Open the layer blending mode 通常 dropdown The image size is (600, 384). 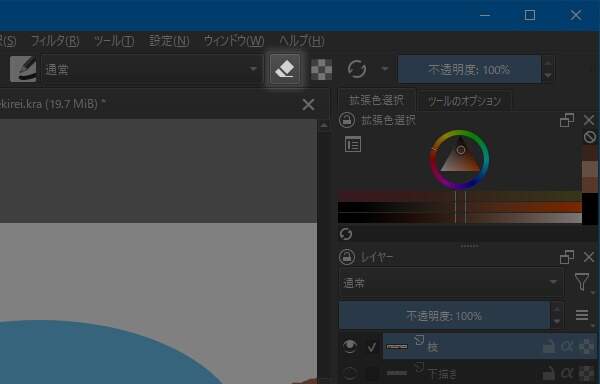(x=451, y=283)
